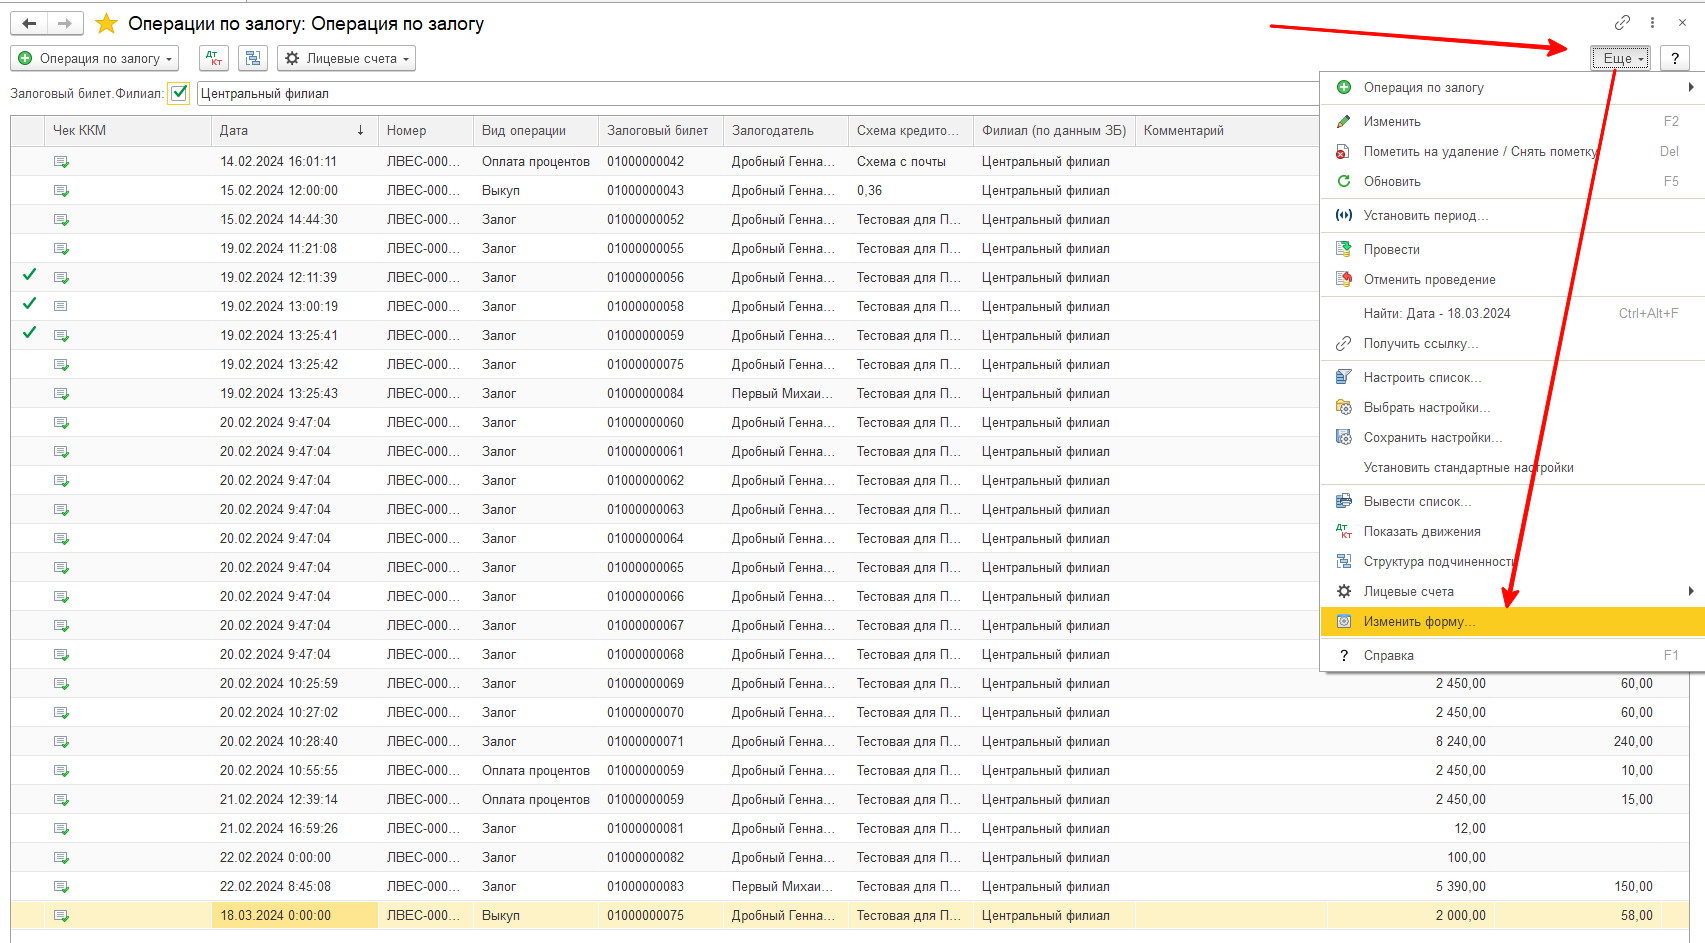Viewport: 1705px width, 943px height.
Task: Expand the Операция по залогу create dropdown
Action: 94,59
